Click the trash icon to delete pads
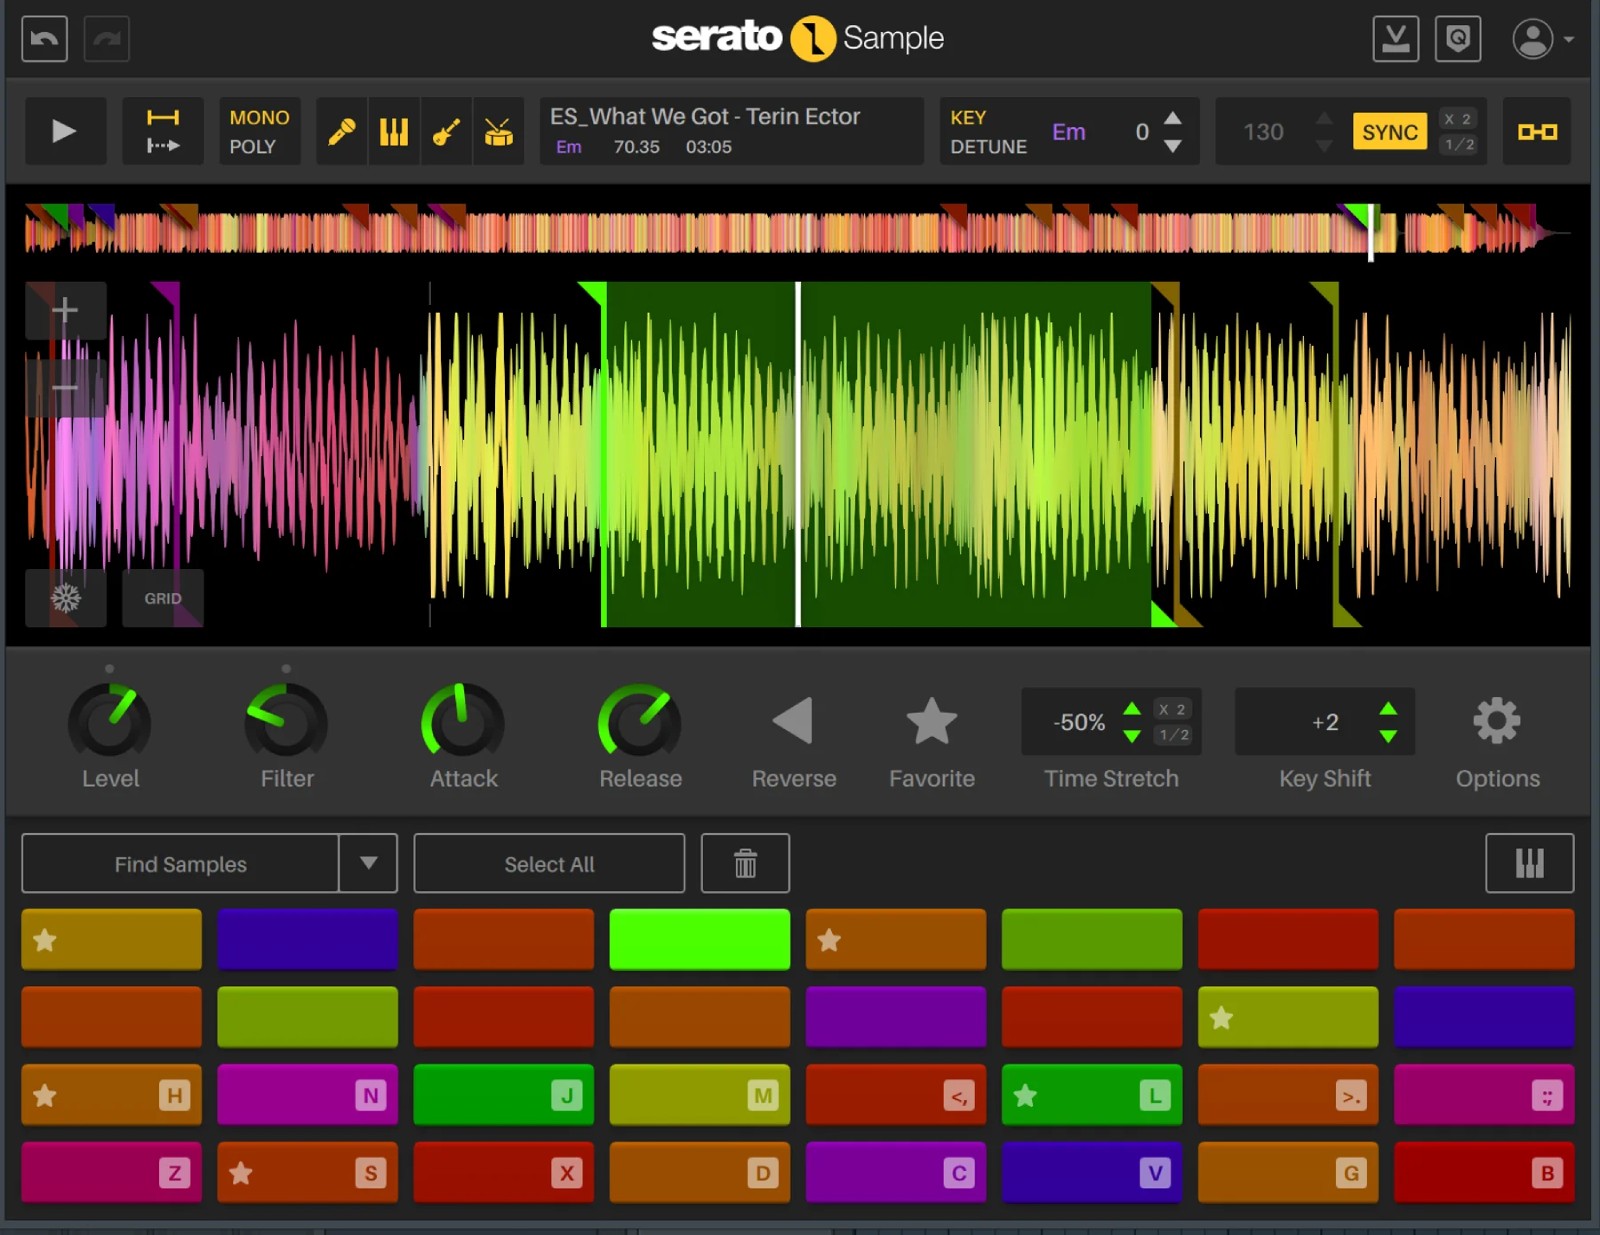Viewport: 1600px width, 1235px height. (745, 863)
